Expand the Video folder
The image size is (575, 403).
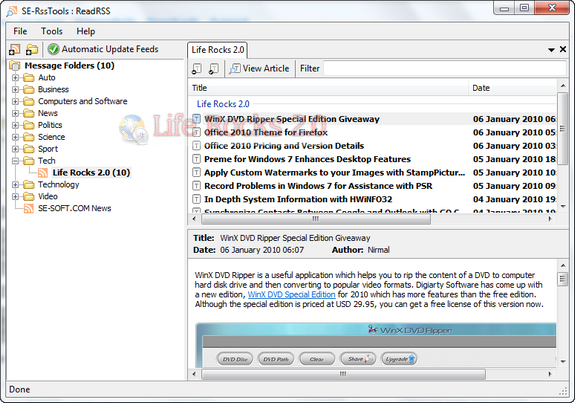point(15,197)
